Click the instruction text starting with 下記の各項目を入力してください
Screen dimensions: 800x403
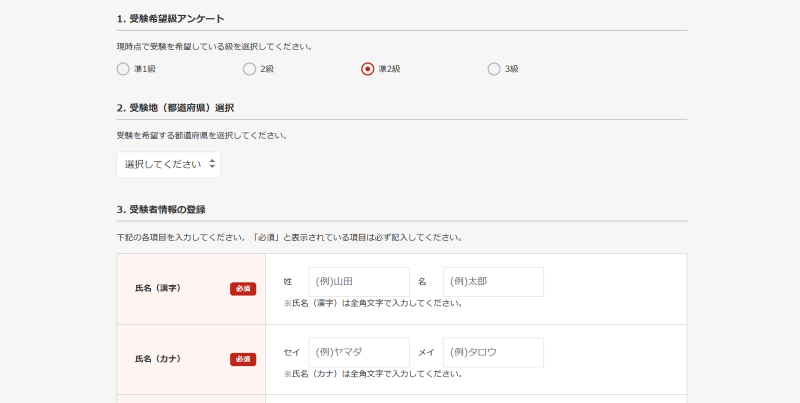[x=290, y=238]
